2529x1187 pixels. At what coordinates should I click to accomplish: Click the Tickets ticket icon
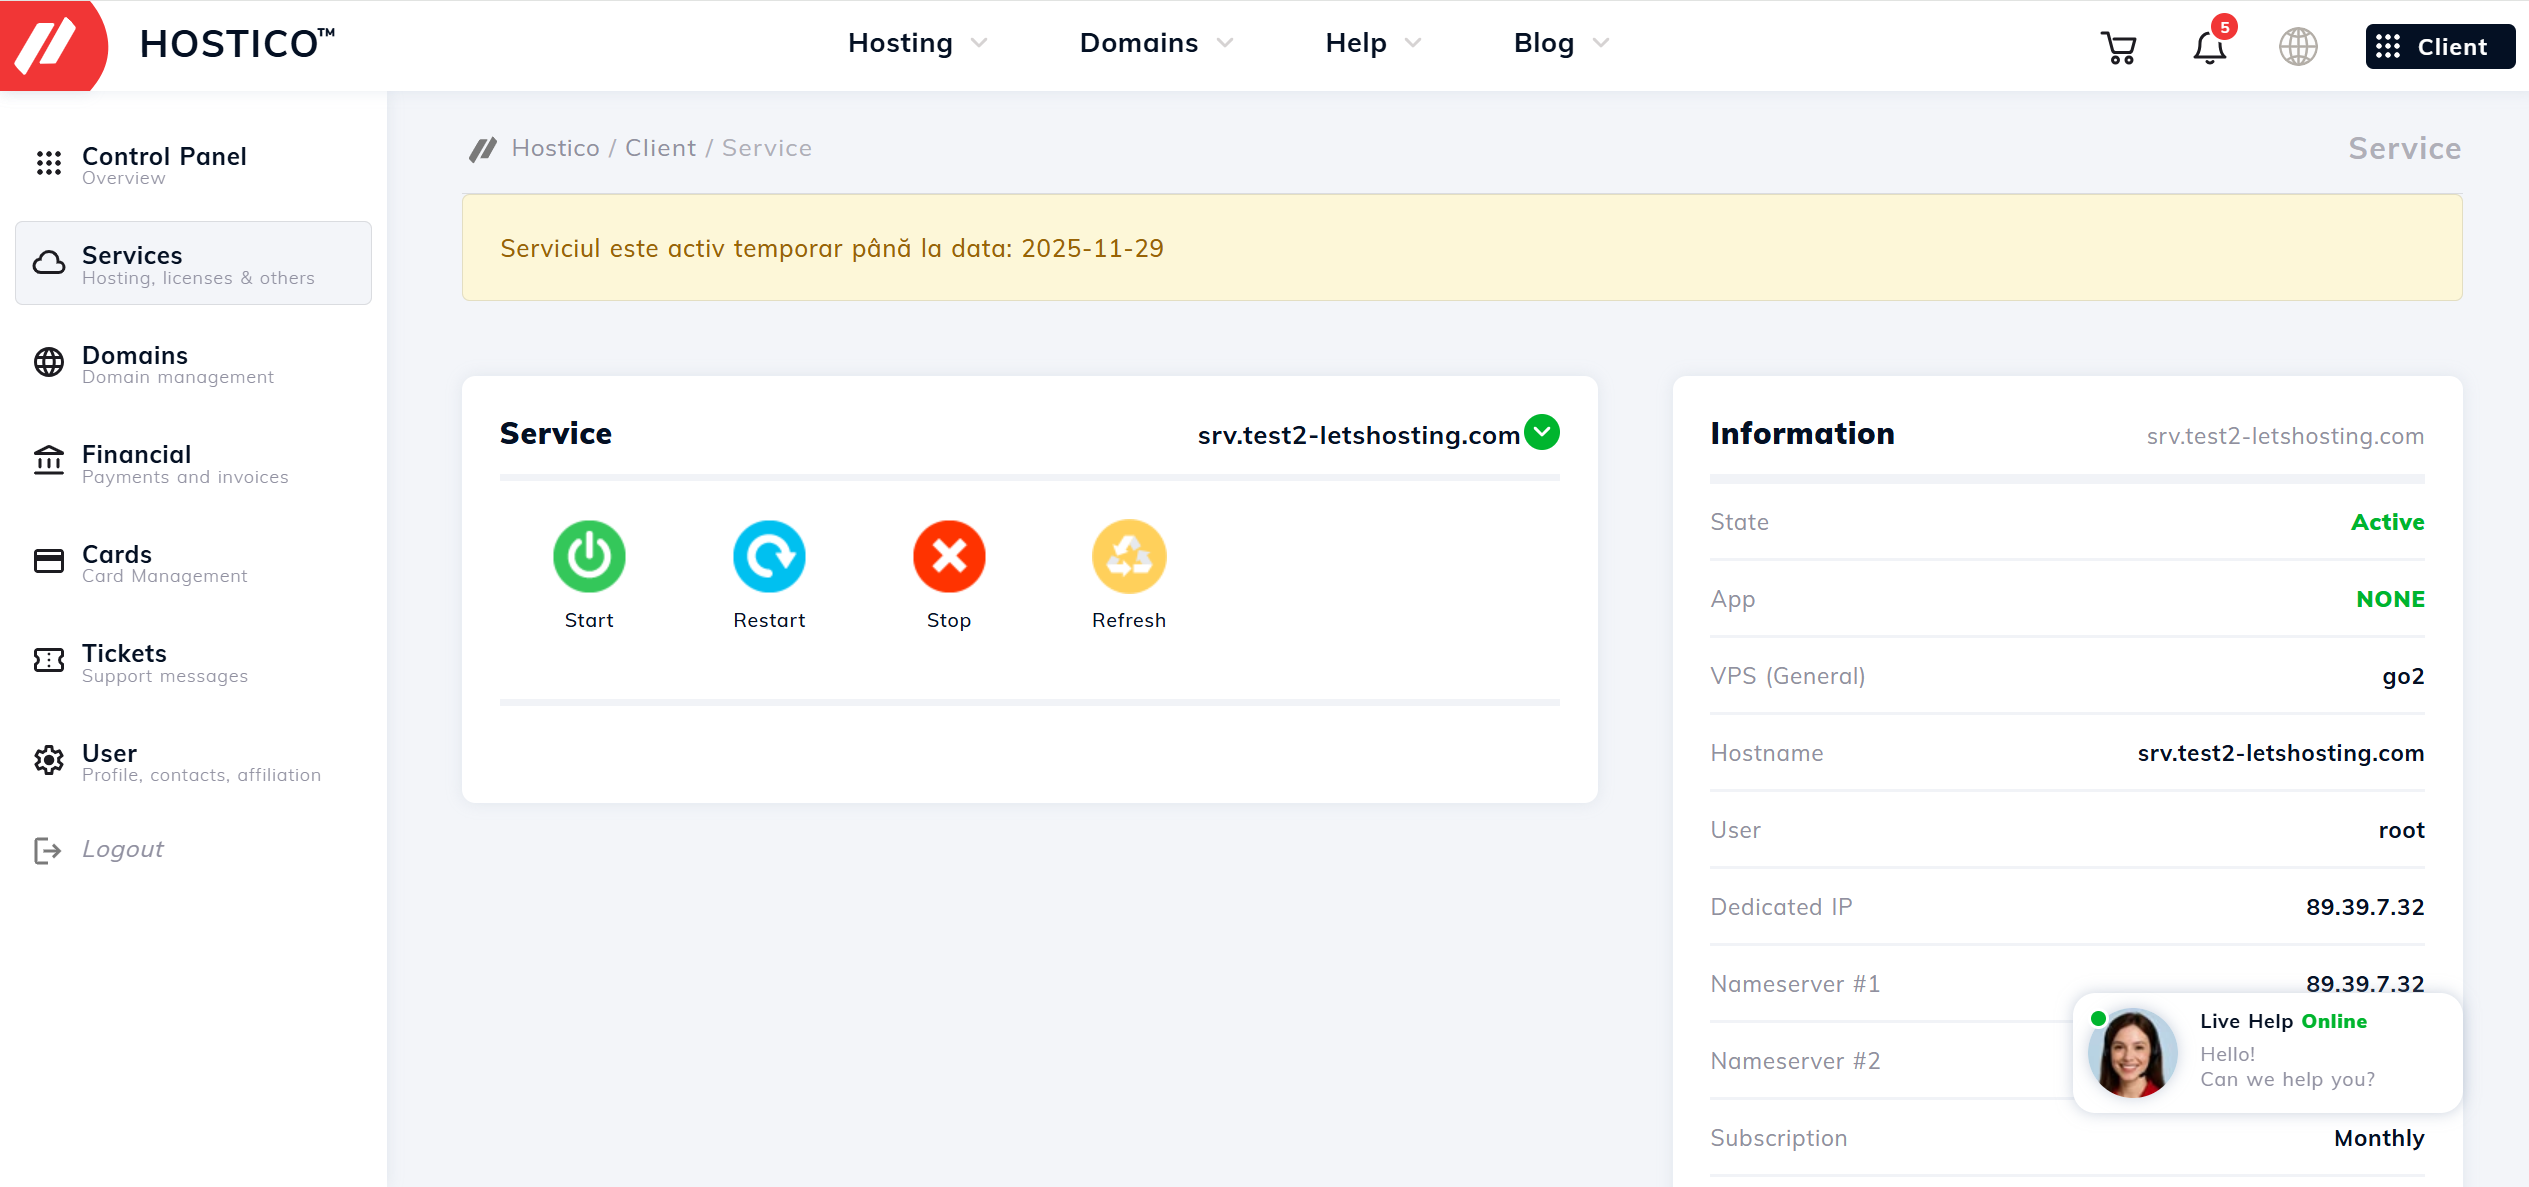[x=49, y=660]
